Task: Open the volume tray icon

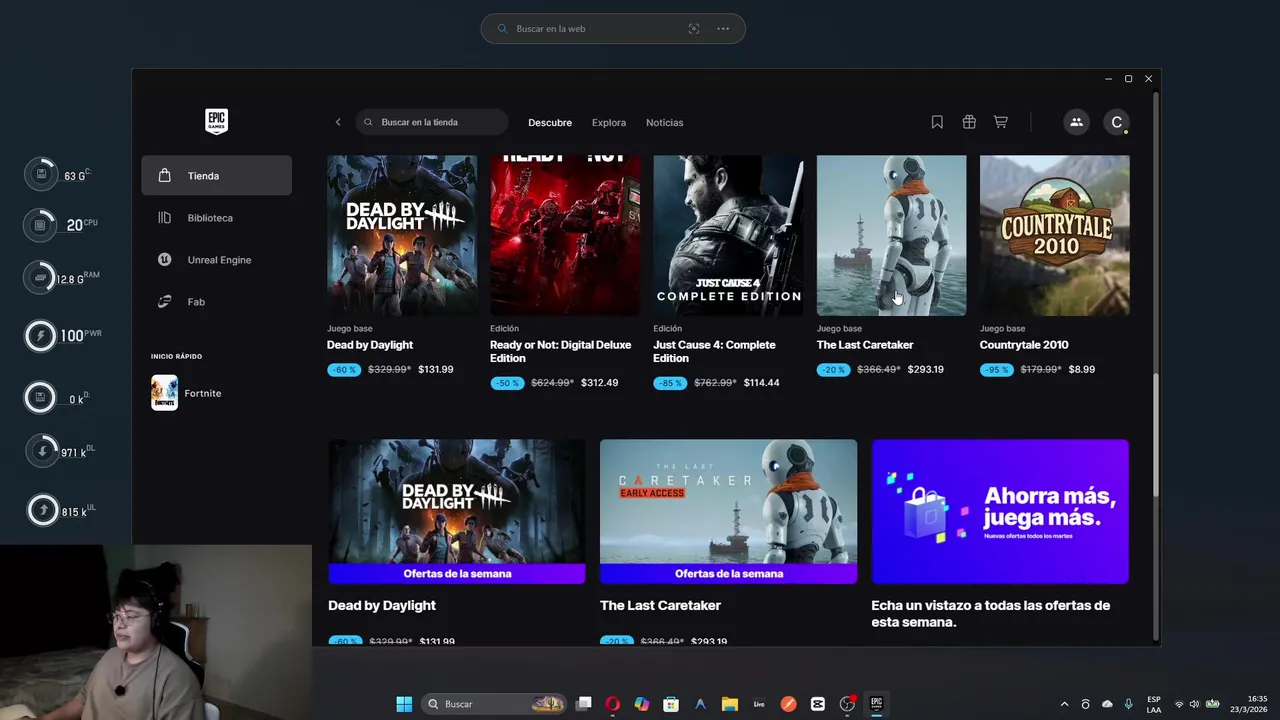Action: point(1194,704)
